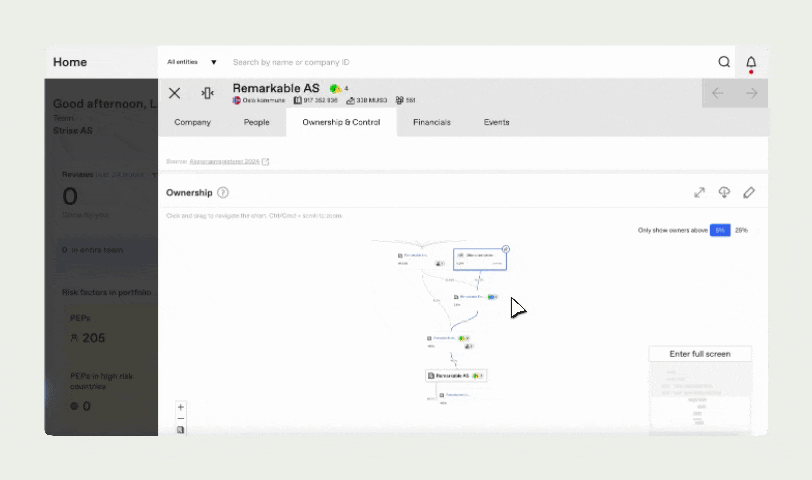
Task: Click the Enter full screen tooltip
Action: click(700, 354)
